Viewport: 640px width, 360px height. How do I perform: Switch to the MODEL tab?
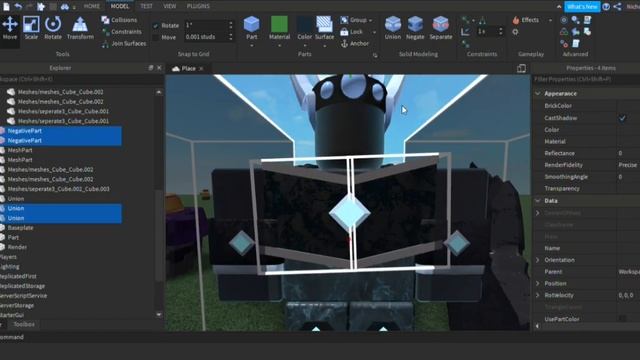coord(120,6)
